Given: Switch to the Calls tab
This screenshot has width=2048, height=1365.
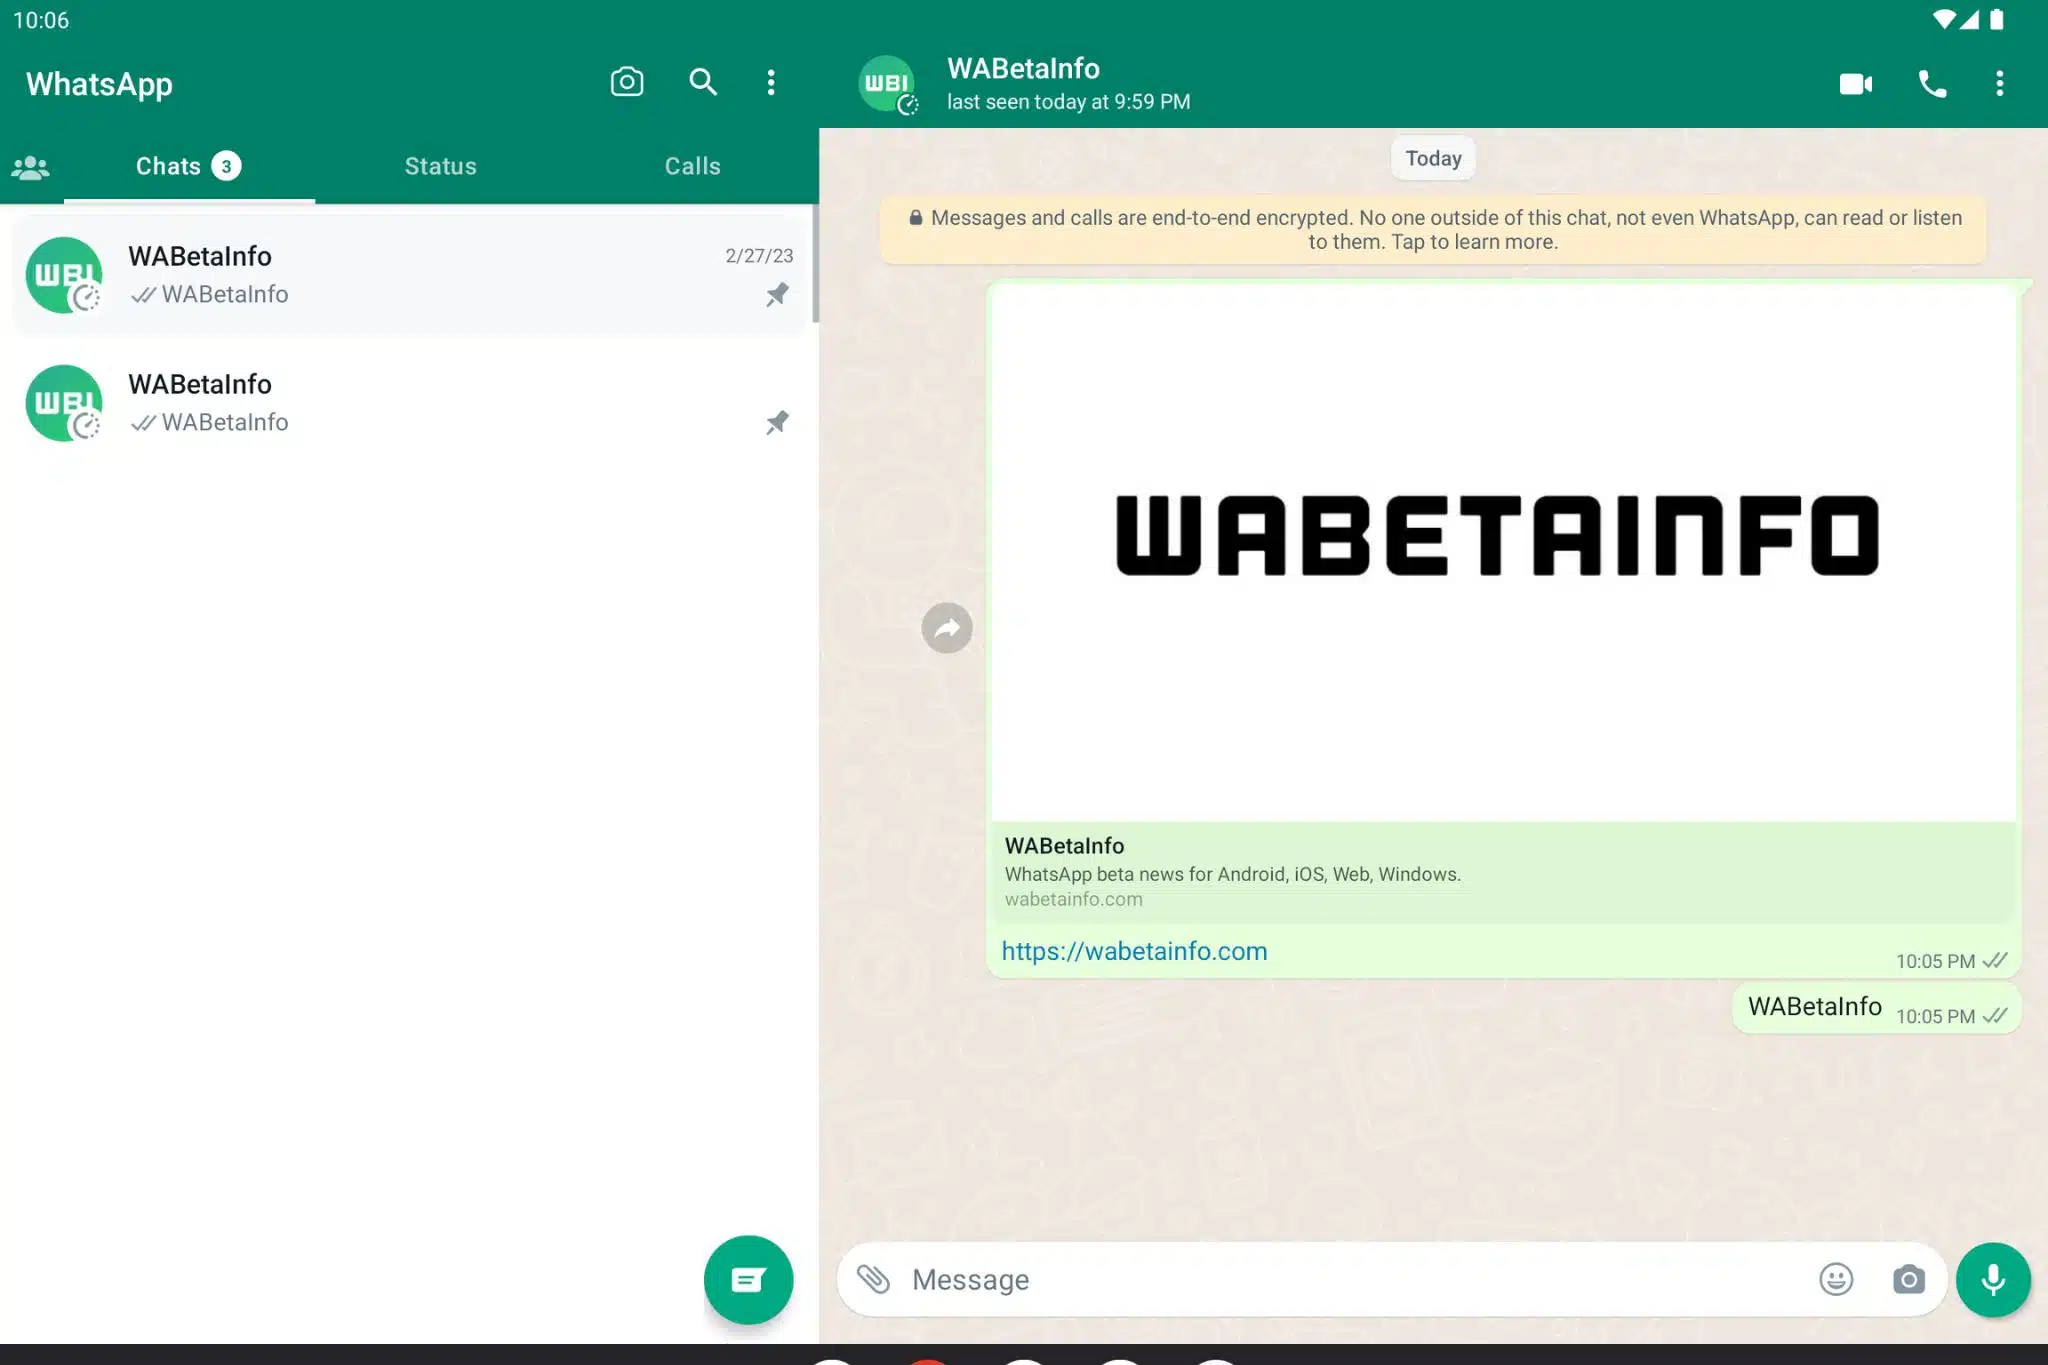Looking at the screenshot, I should pos(692,166).
